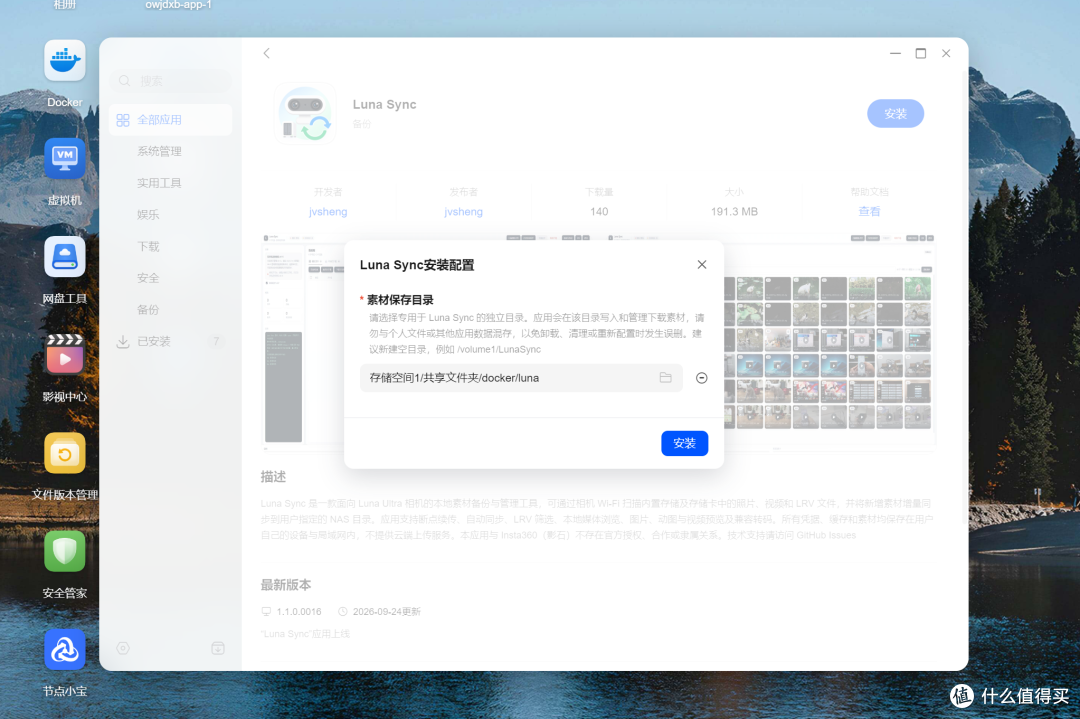Open the developer jvsheng link
1080x719 pixels.
[328, 211]
